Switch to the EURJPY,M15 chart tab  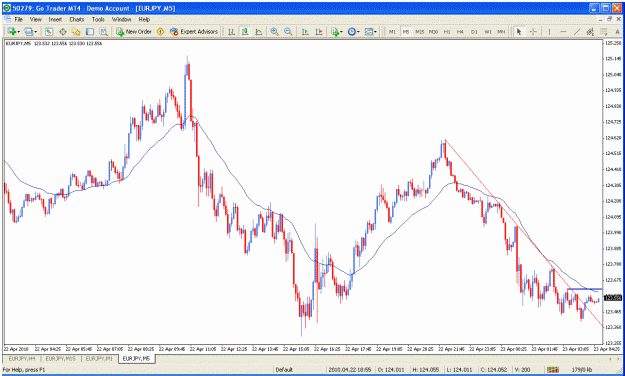(x=61, y=359)
